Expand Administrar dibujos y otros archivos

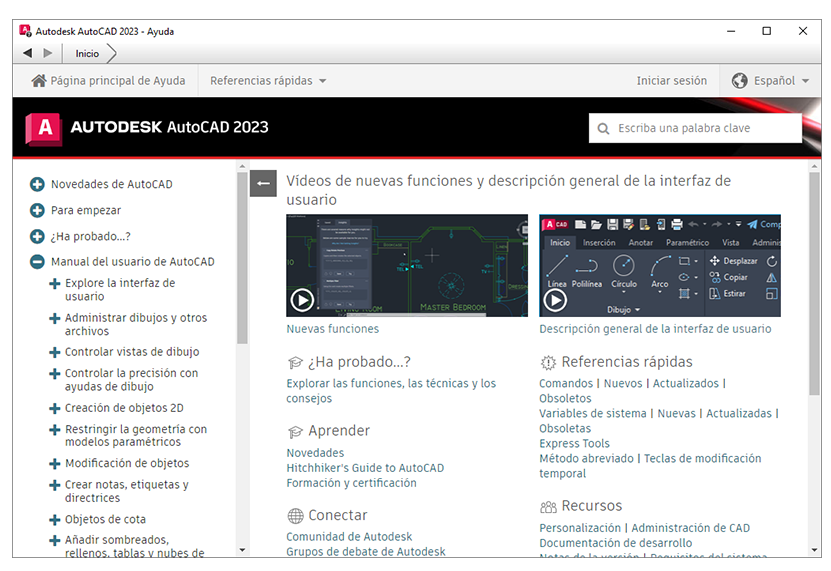[54, 319]
